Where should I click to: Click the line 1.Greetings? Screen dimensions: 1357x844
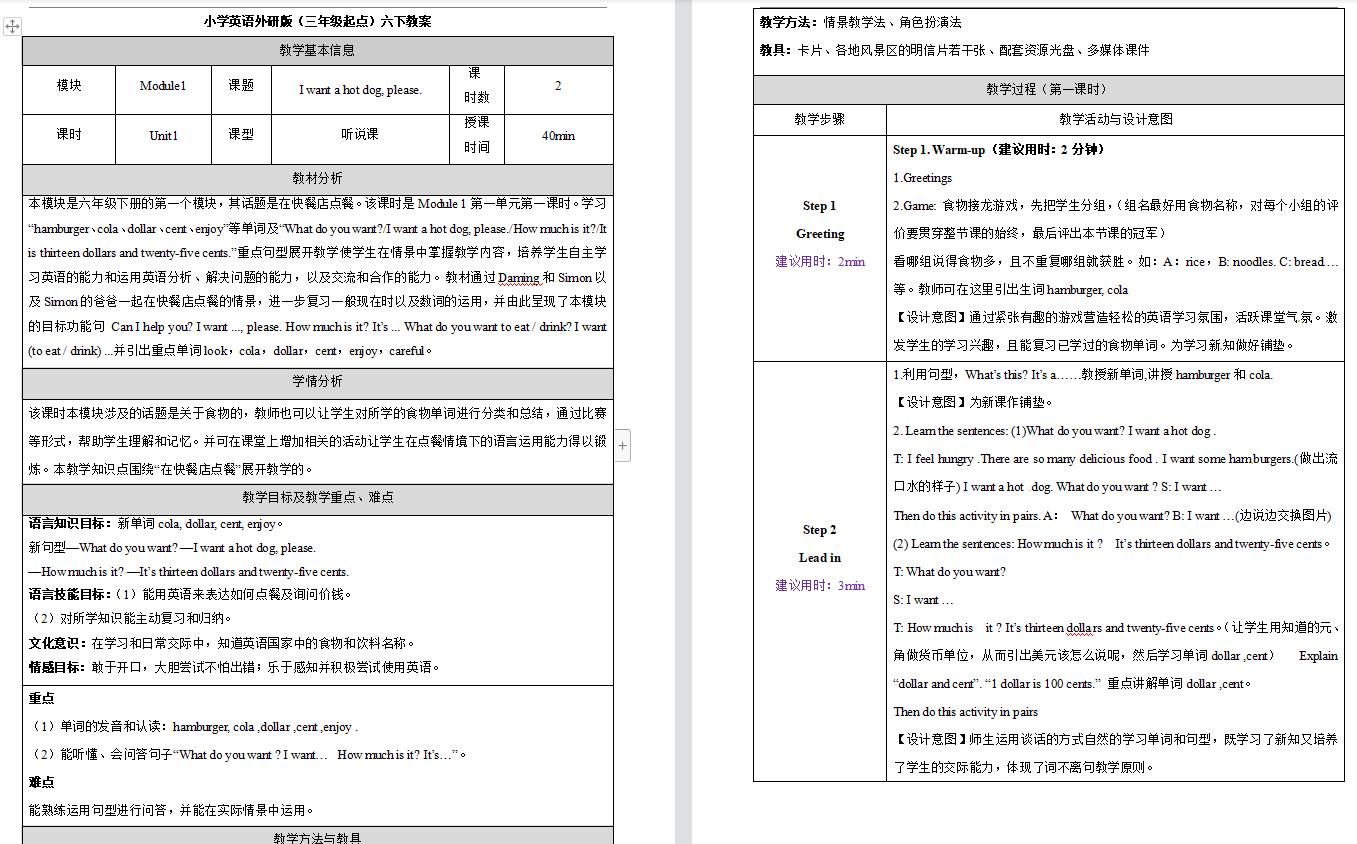(x=922, y=178)
